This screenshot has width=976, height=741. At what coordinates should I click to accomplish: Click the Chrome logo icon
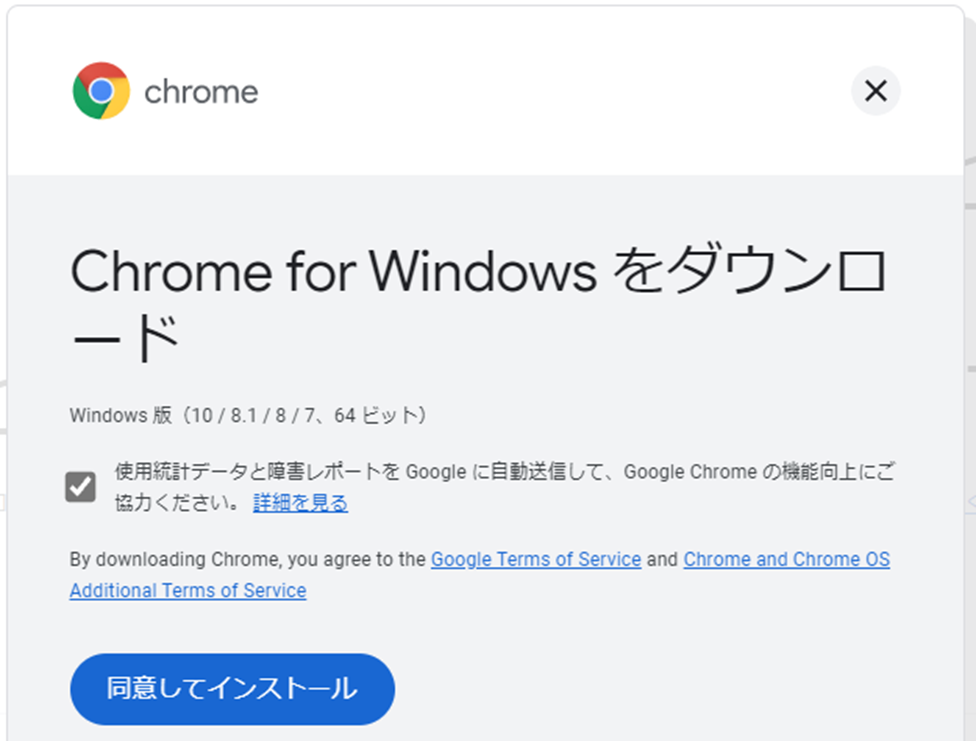click(101, 91)
